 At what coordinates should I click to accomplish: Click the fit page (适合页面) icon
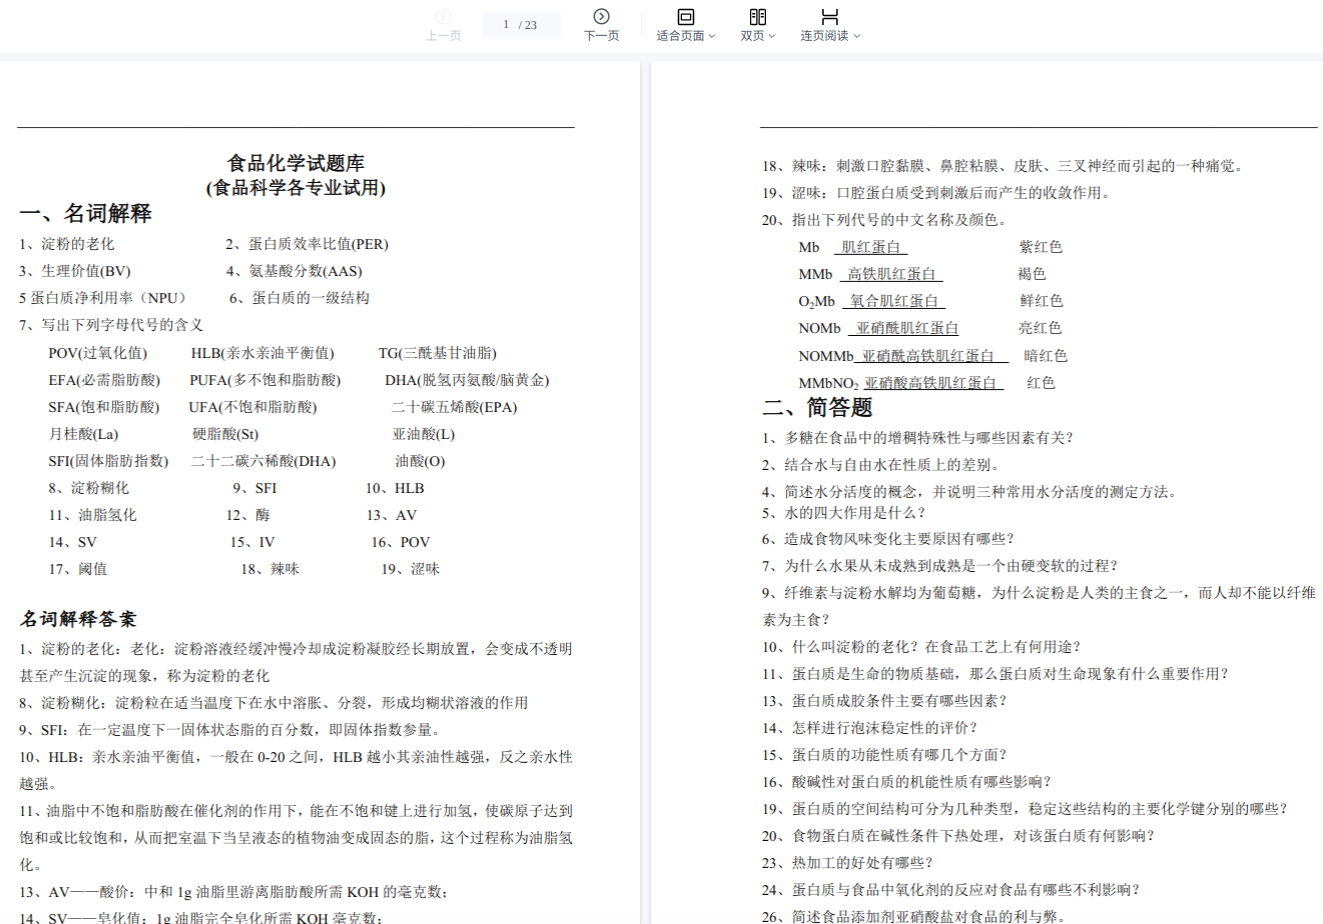point(685,16)
